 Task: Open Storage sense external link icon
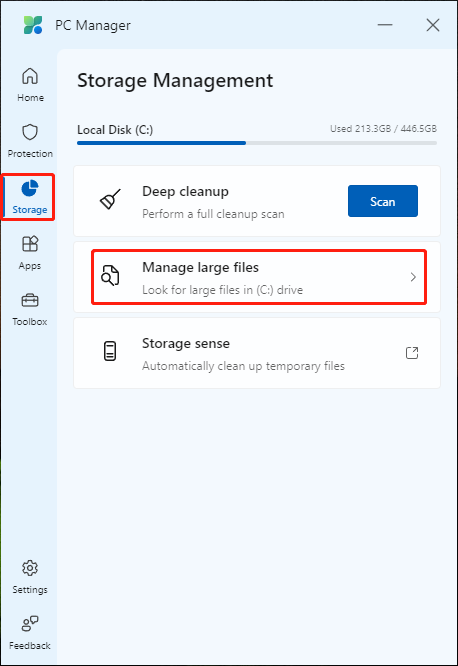tap(412, 353)
